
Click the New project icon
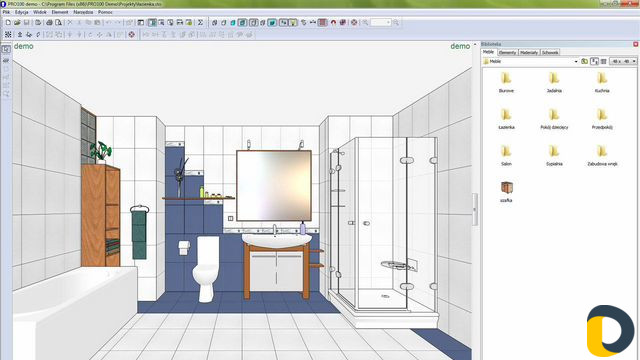pos(8,23)
